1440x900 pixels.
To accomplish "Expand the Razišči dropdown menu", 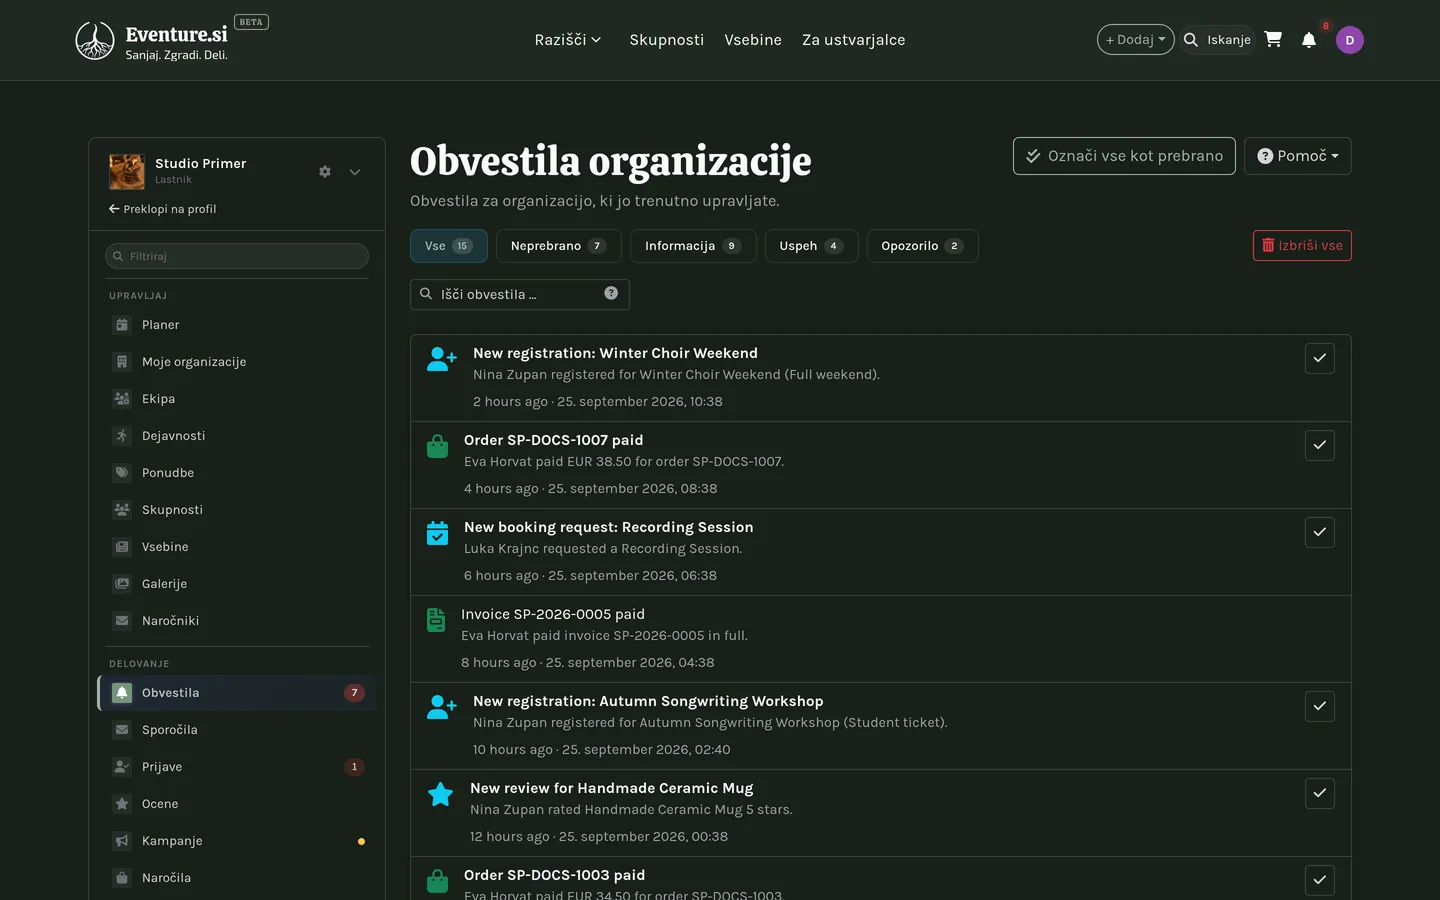I will coord(568,40).
